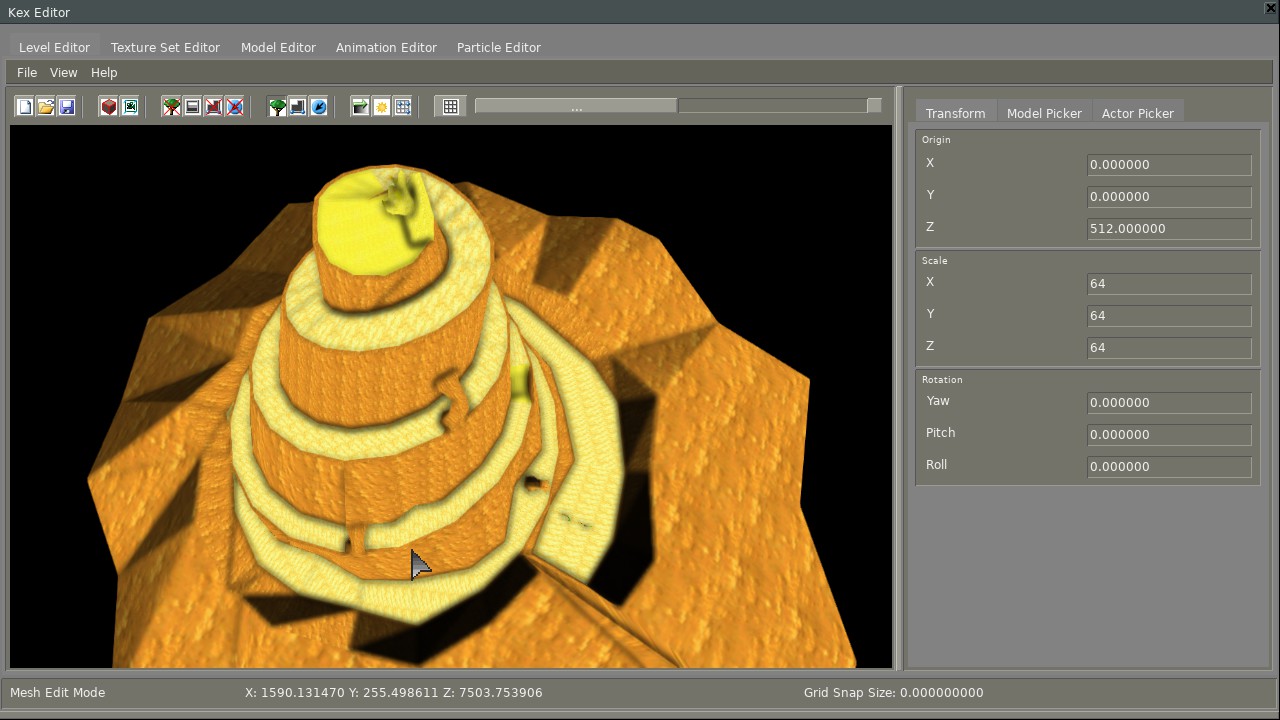Click the Origin Z input field
Image resolution: width=1280 pixels, height=720 pixels.
click(x=1168, y=229)
